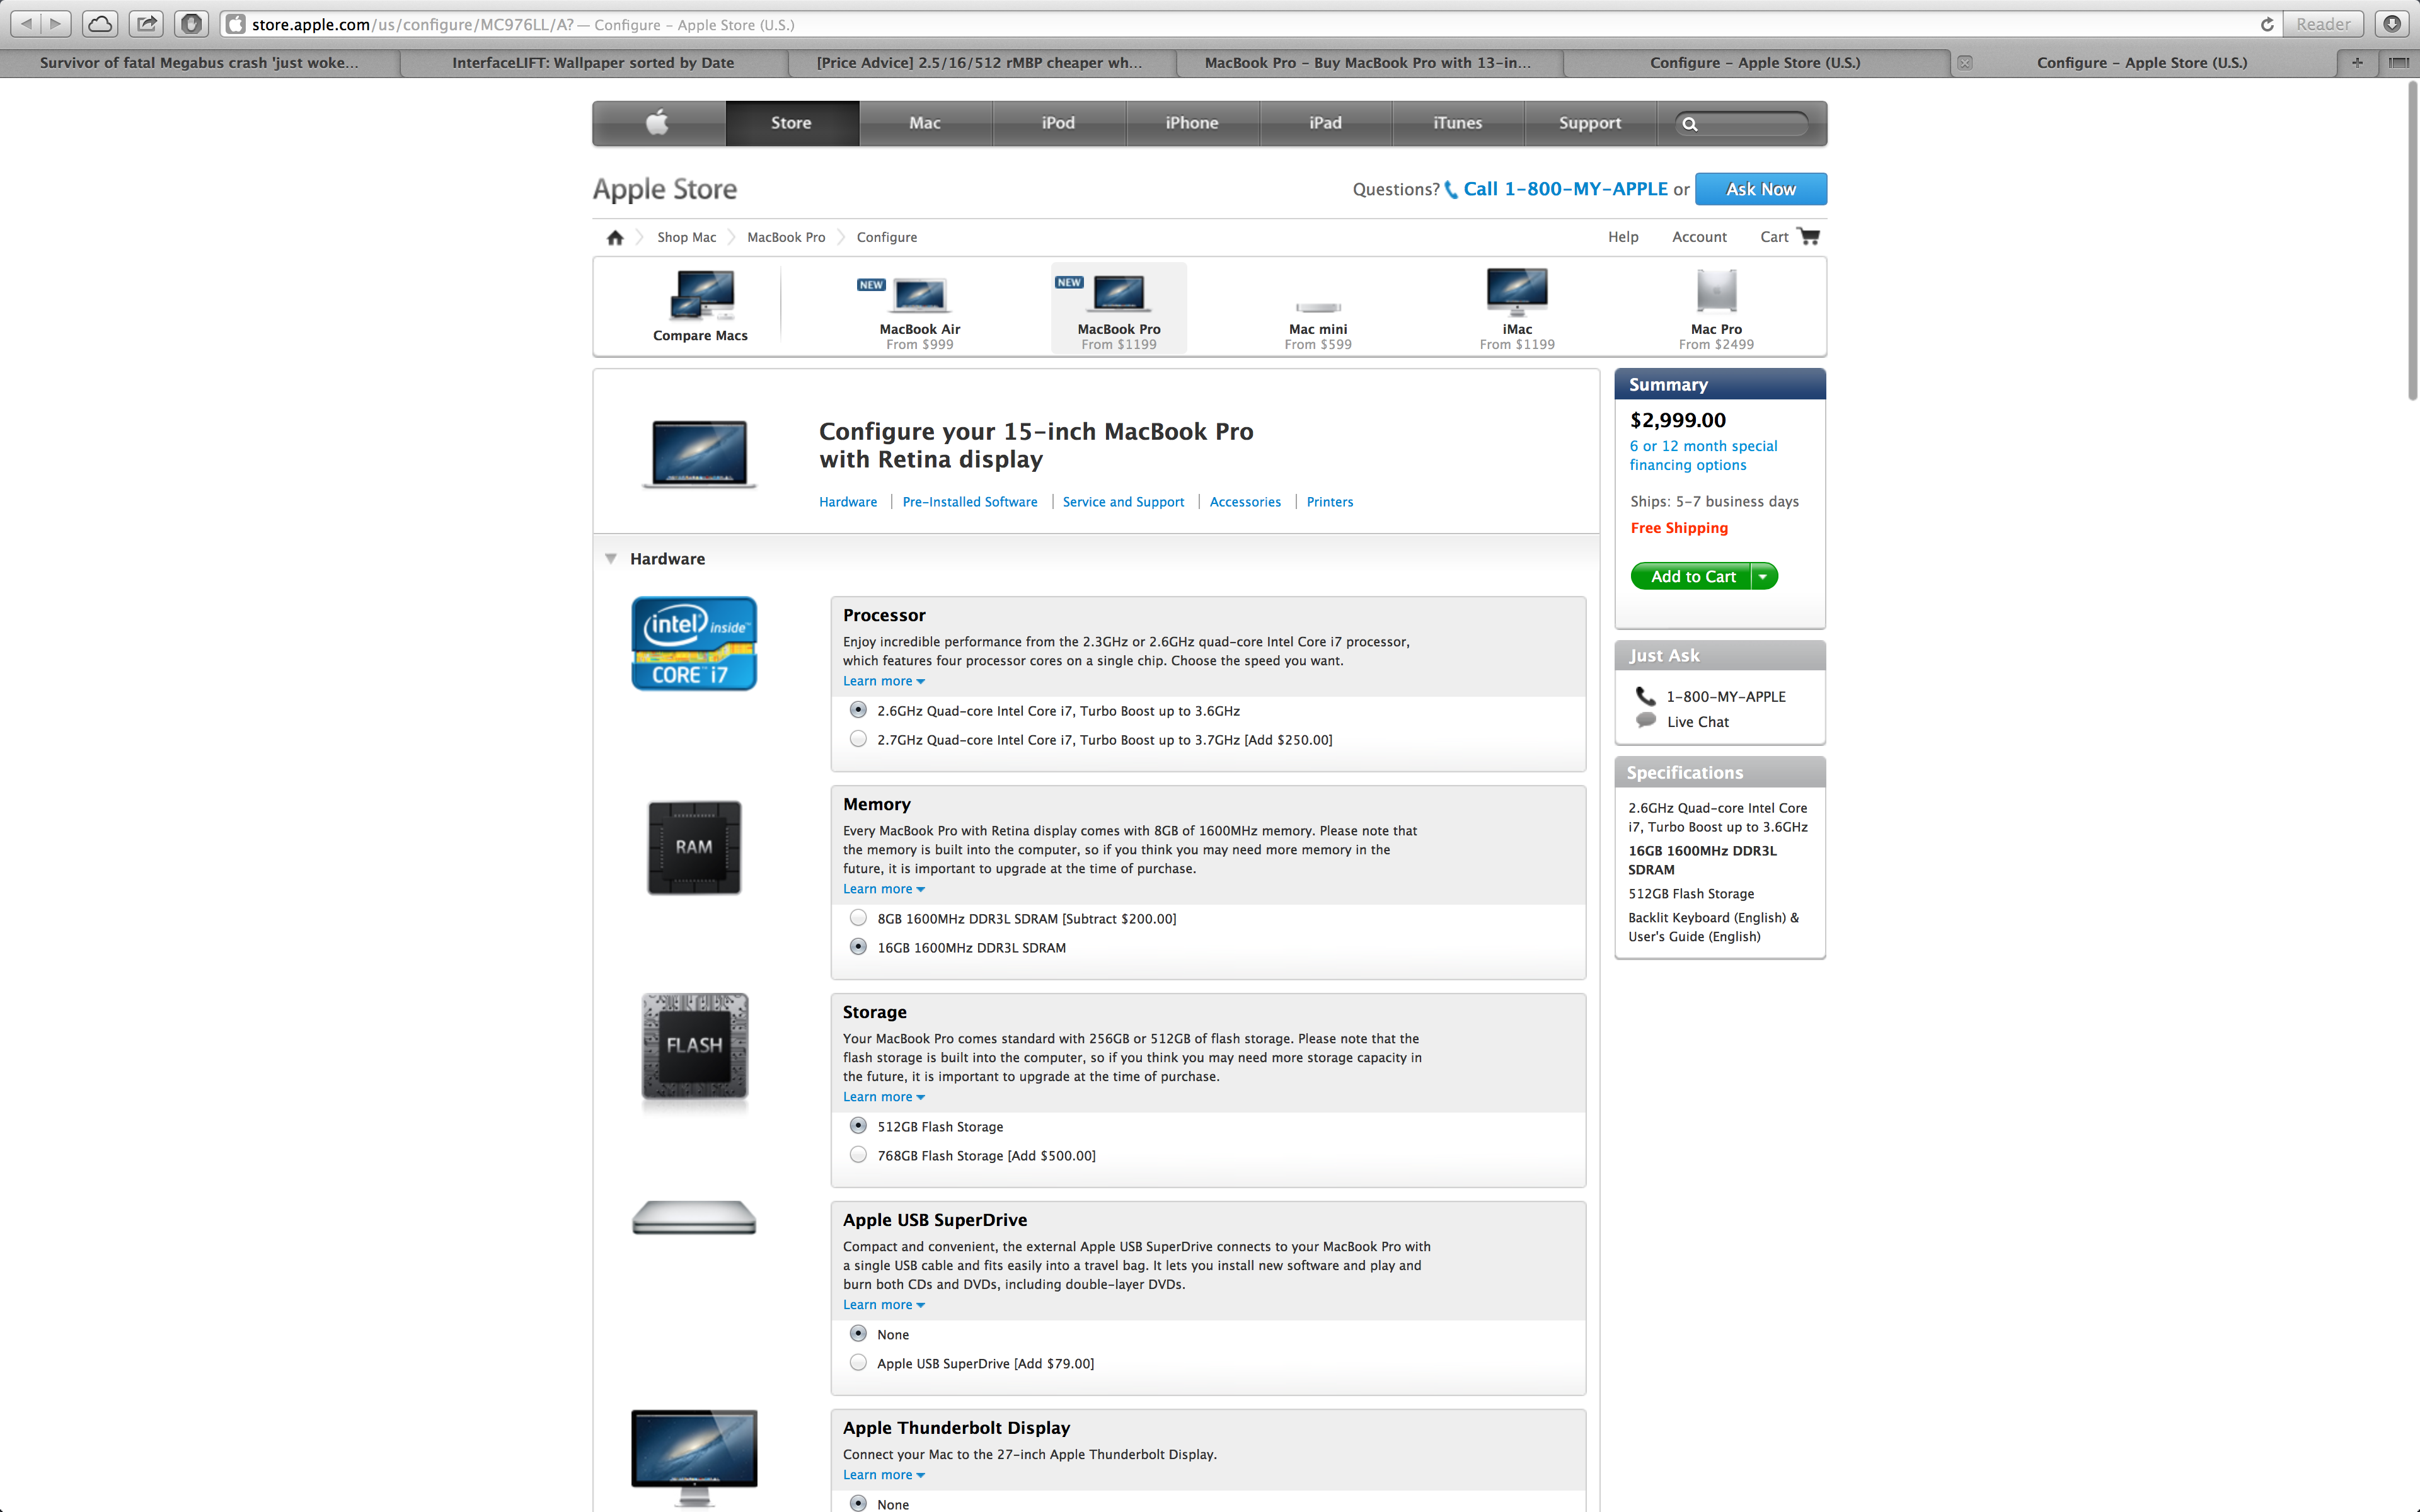
Task: Open the iPad nav tab
Action: (x=1325, y=123)
